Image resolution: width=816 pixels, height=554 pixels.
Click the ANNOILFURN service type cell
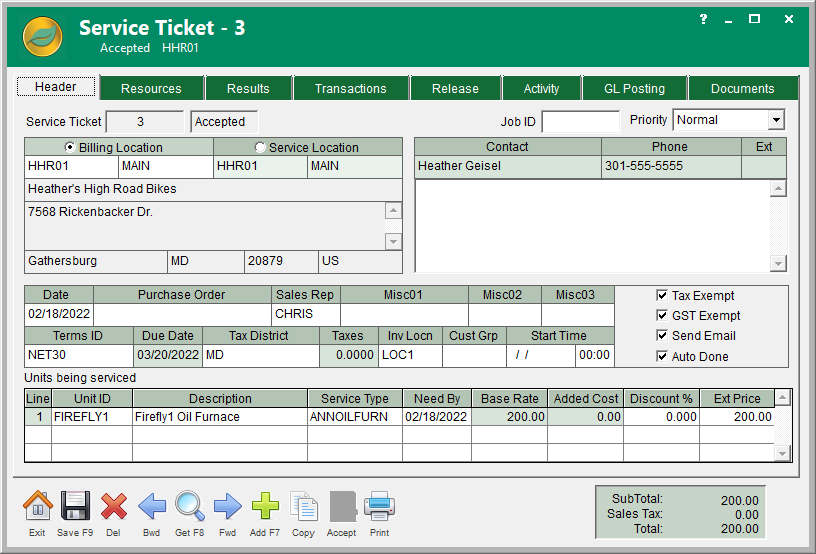pos(355,417)
